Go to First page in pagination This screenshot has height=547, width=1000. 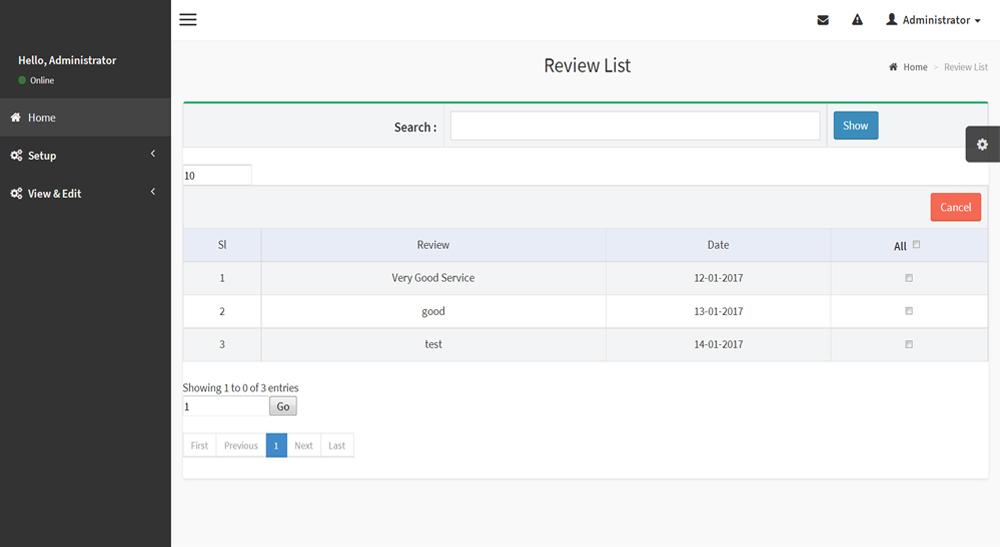200,446
